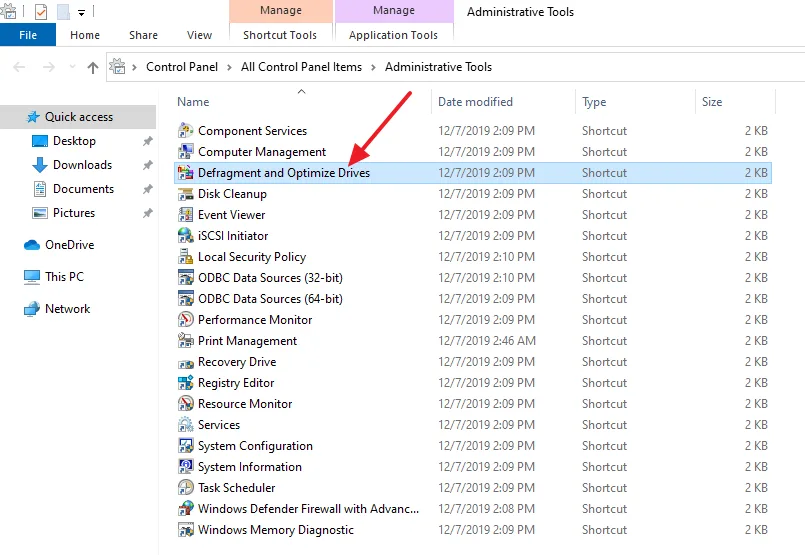Select the Performance Monitor icon
The image size is (805, 555).
(x=185, y=320)
